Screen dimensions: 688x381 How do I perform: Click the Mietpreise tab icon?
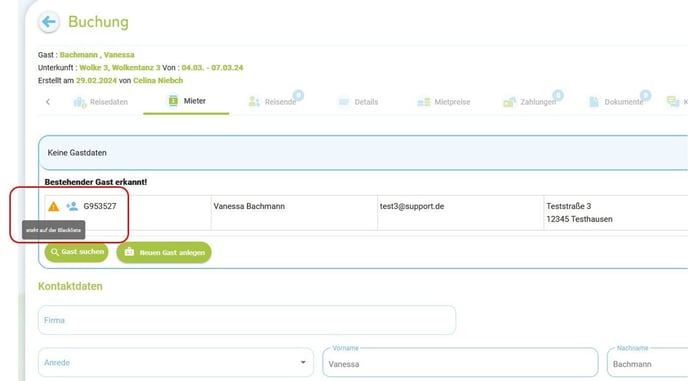coord(423,102)
